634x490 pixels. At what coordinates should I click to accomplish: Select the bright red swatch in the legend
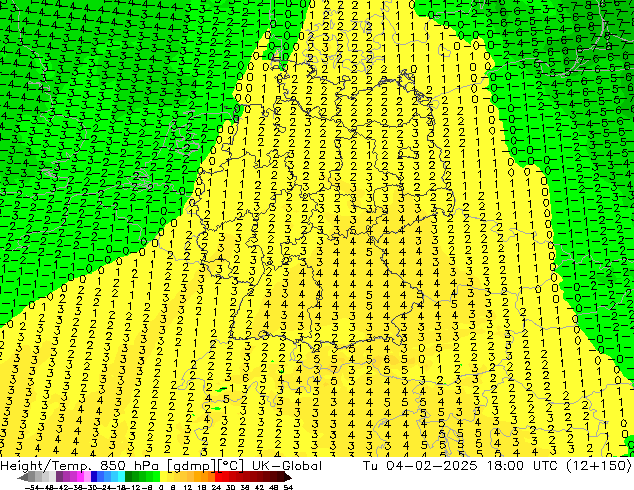[x=218, y=477]
